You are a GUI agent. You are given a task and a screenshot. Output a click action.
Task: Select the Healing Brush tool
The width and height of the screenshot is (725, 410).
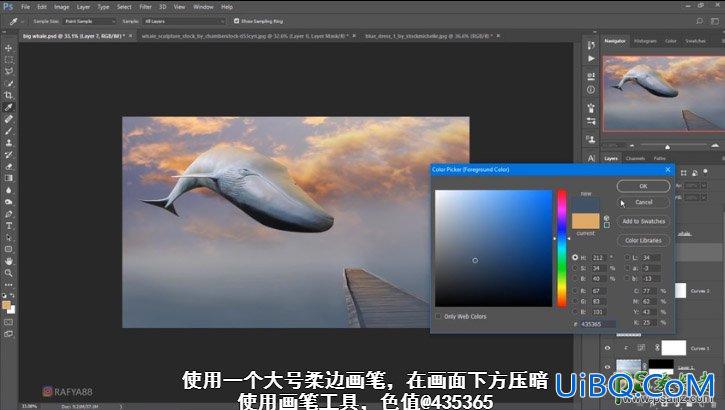pyautogui.click(x=8, y=119)
